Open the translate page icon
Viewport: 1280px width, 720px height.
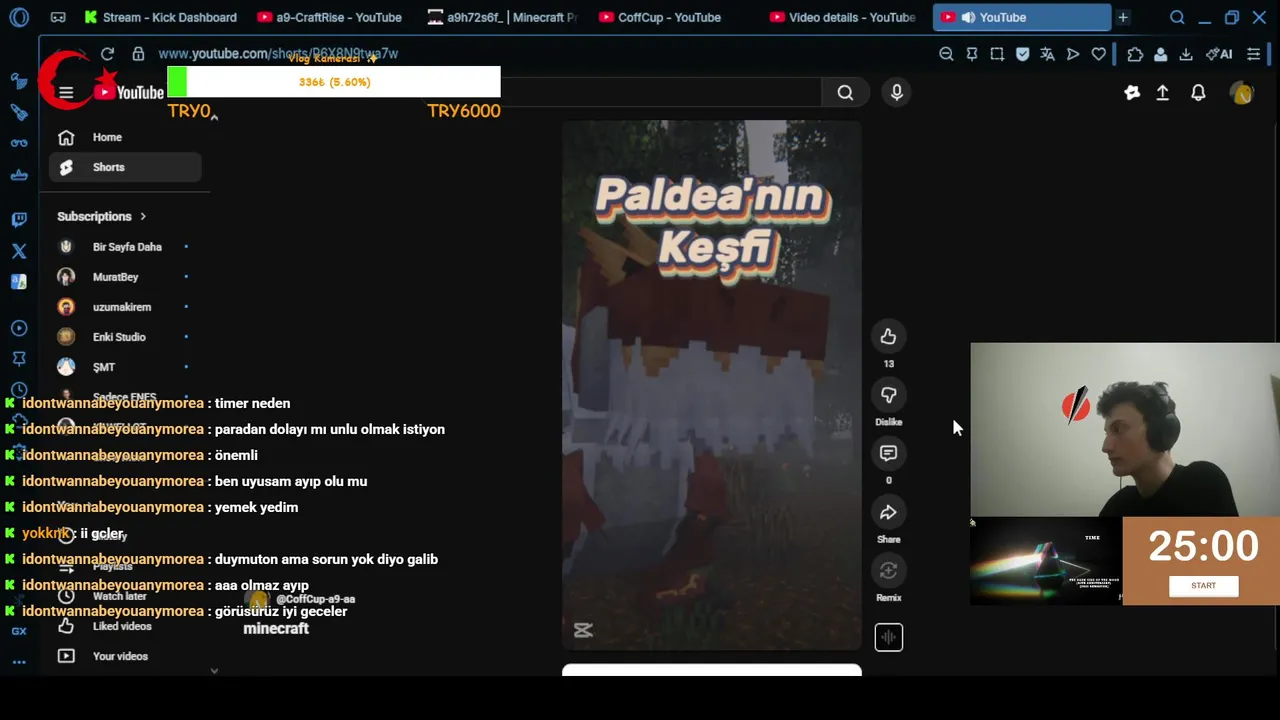point(1047,54)
